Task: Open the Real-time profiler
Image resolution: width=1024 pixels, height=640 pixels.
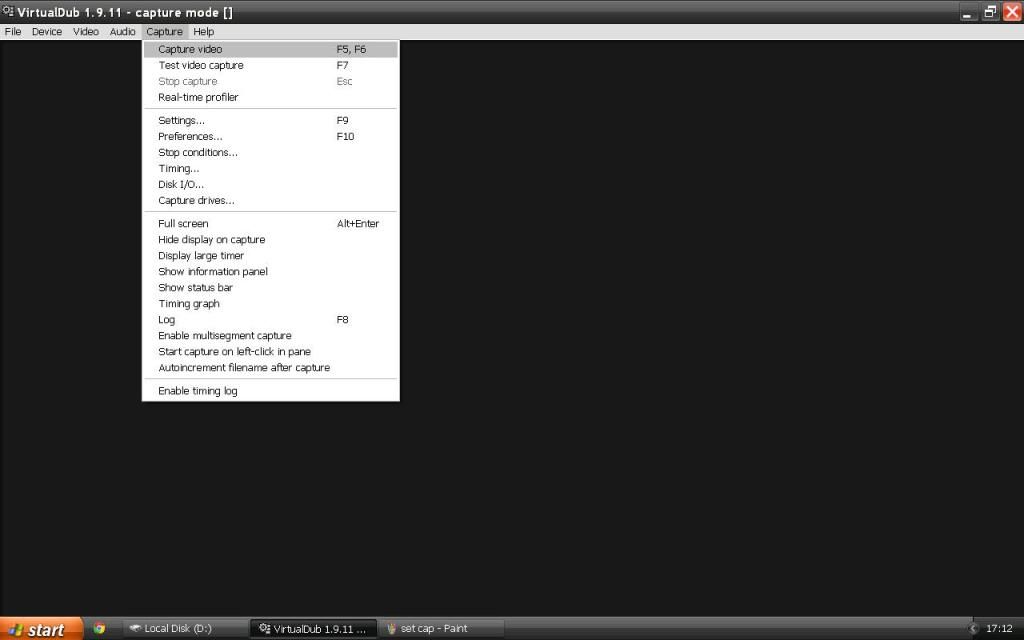Action: [x=198, y=97]
